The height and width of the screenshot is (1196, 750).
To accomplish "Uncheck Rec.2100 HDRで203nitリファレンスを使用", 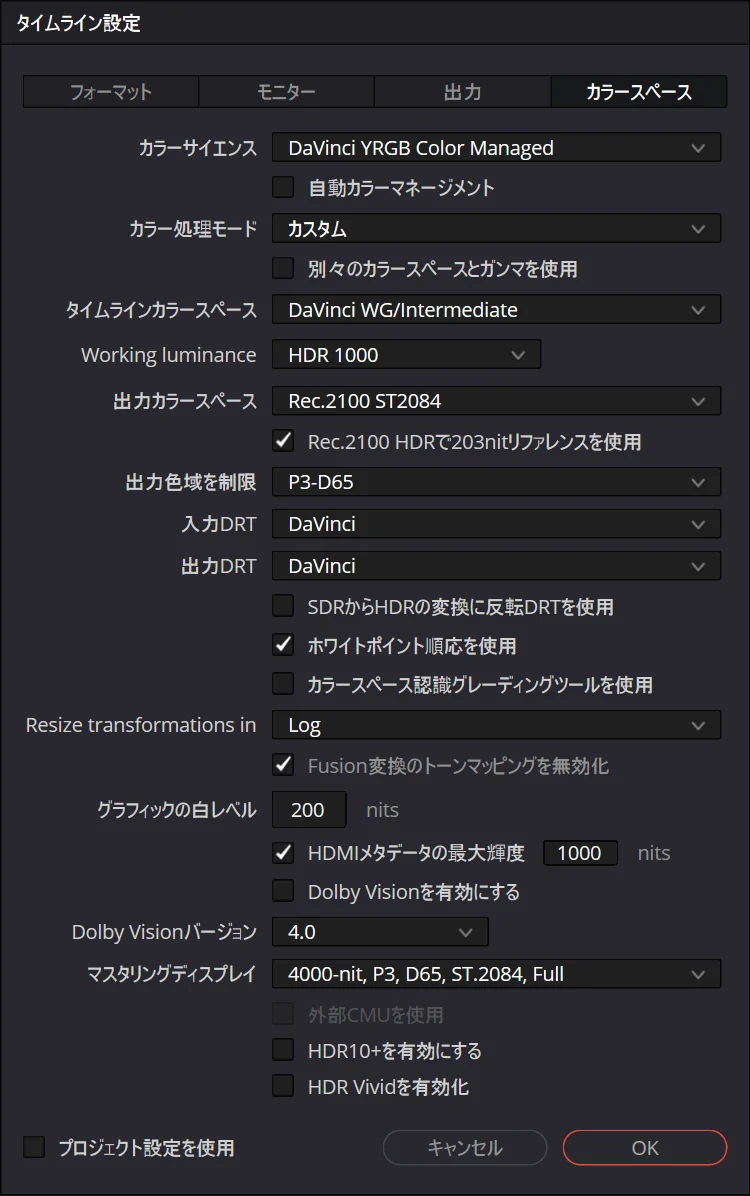I will click(283, 441).
